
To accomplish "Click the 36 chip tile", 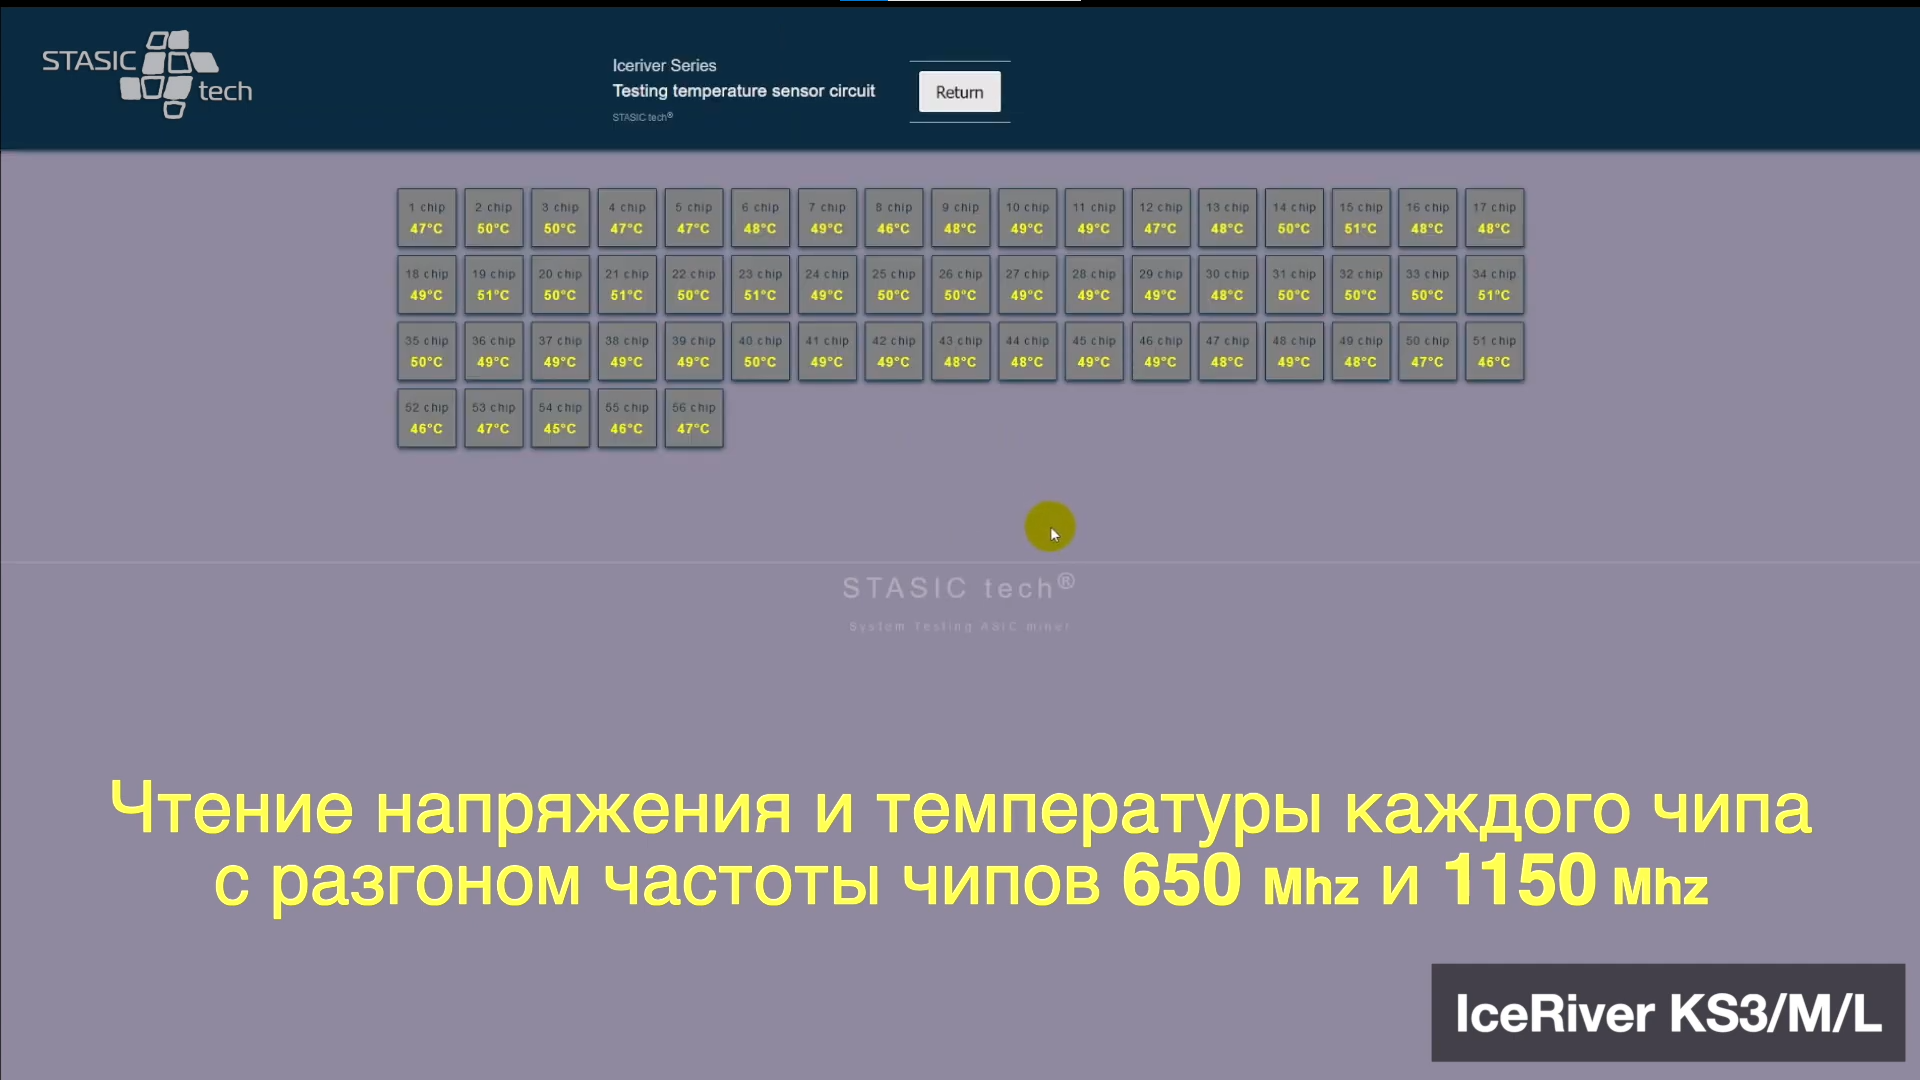I will coord(493,351).
